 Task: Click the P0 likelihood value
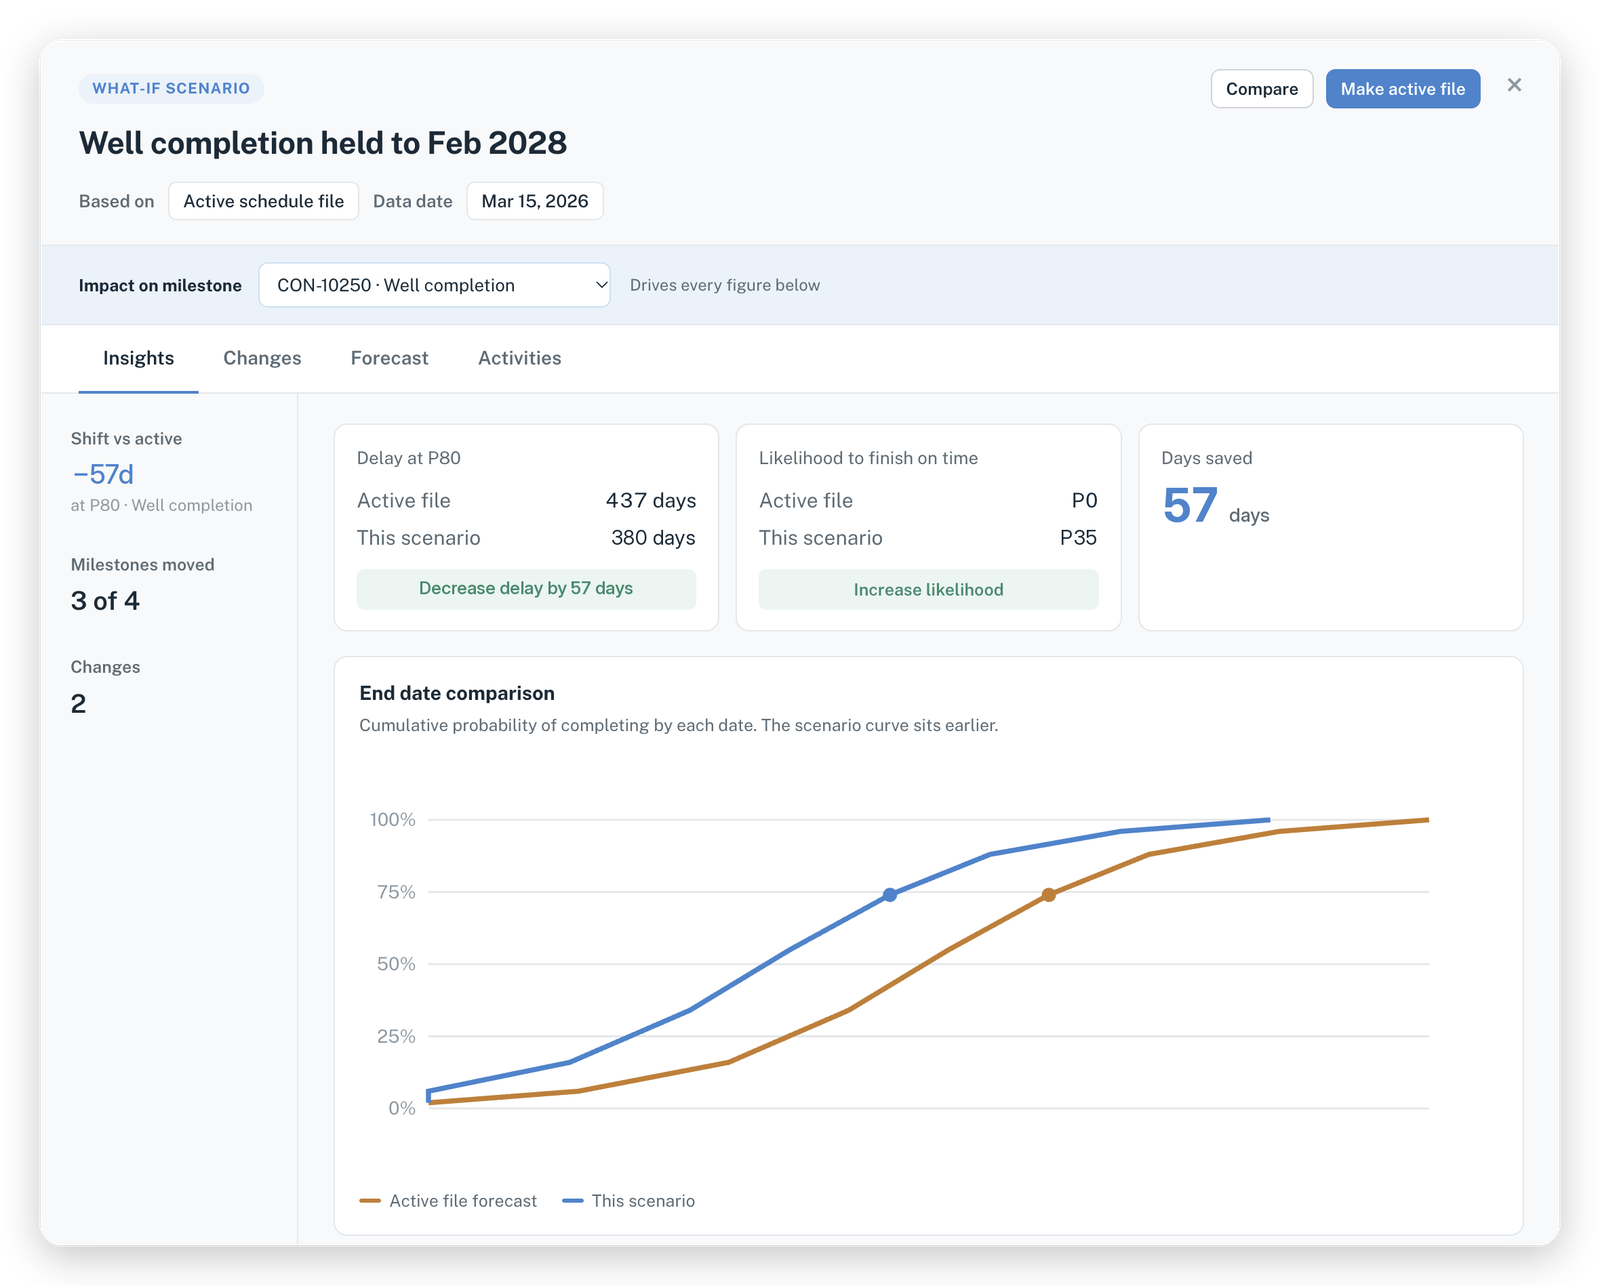(x=1084, y=500)
